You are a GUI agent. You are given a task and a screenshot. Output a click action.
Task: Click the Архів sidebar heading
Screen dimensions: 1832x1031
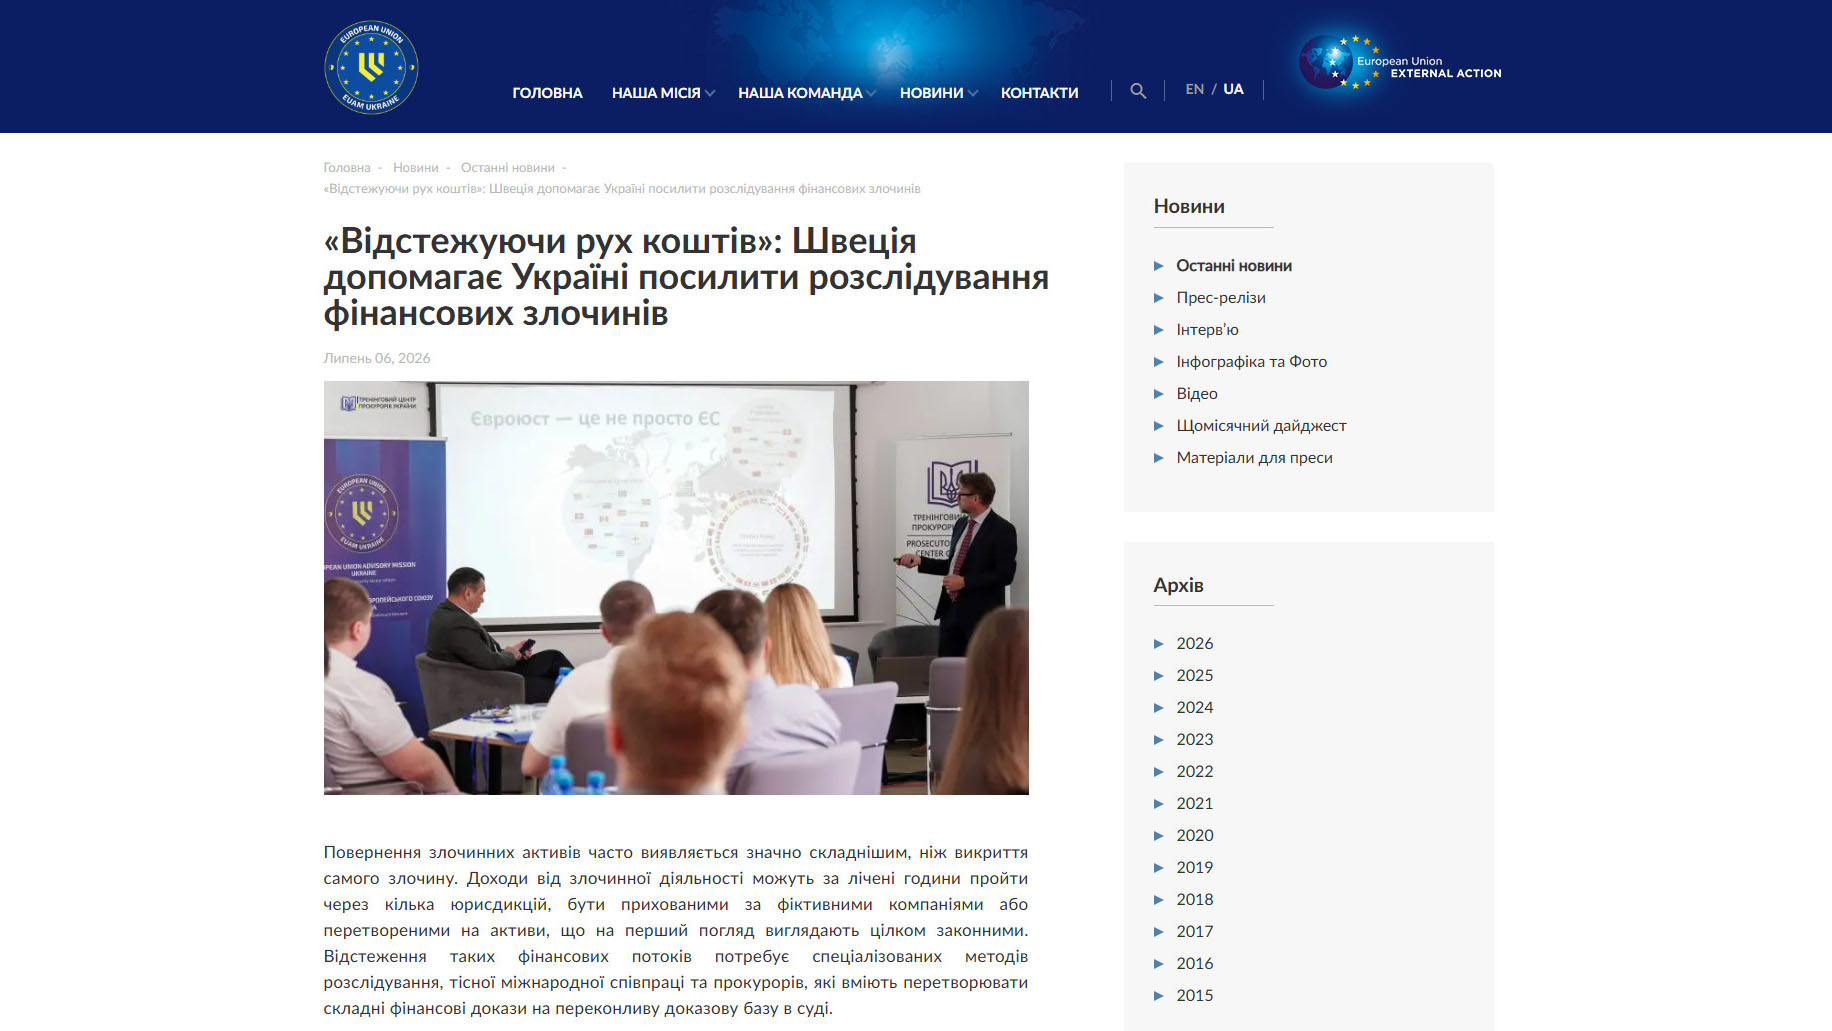pyautogui.click(x=1178, y=585)
